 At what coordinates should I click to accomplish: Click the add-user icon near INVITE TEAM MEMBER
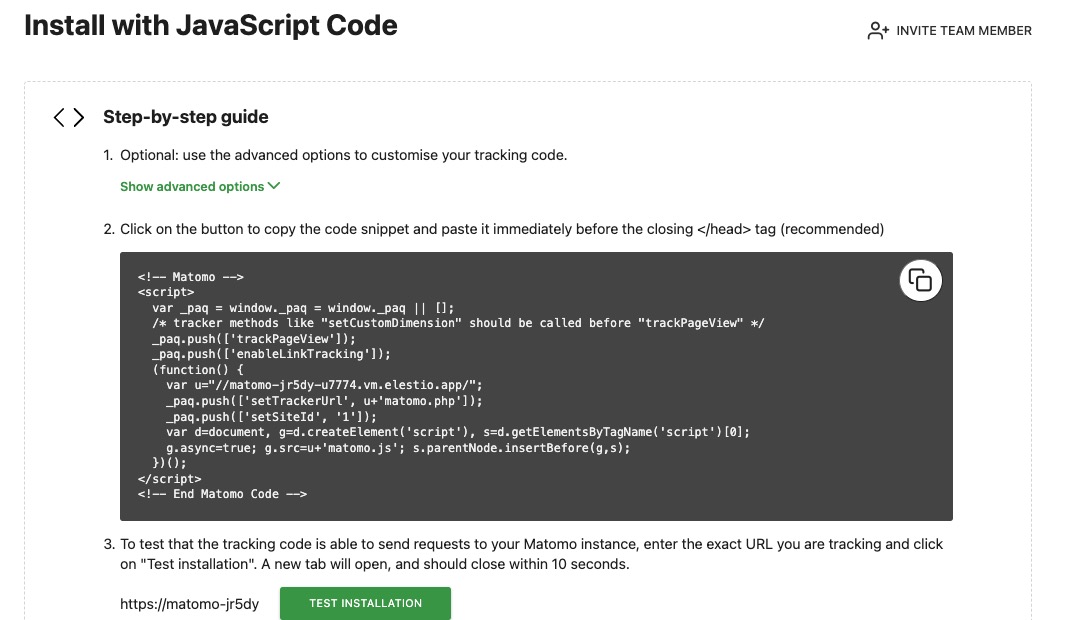pyautogui.click(x=876, y=30)
